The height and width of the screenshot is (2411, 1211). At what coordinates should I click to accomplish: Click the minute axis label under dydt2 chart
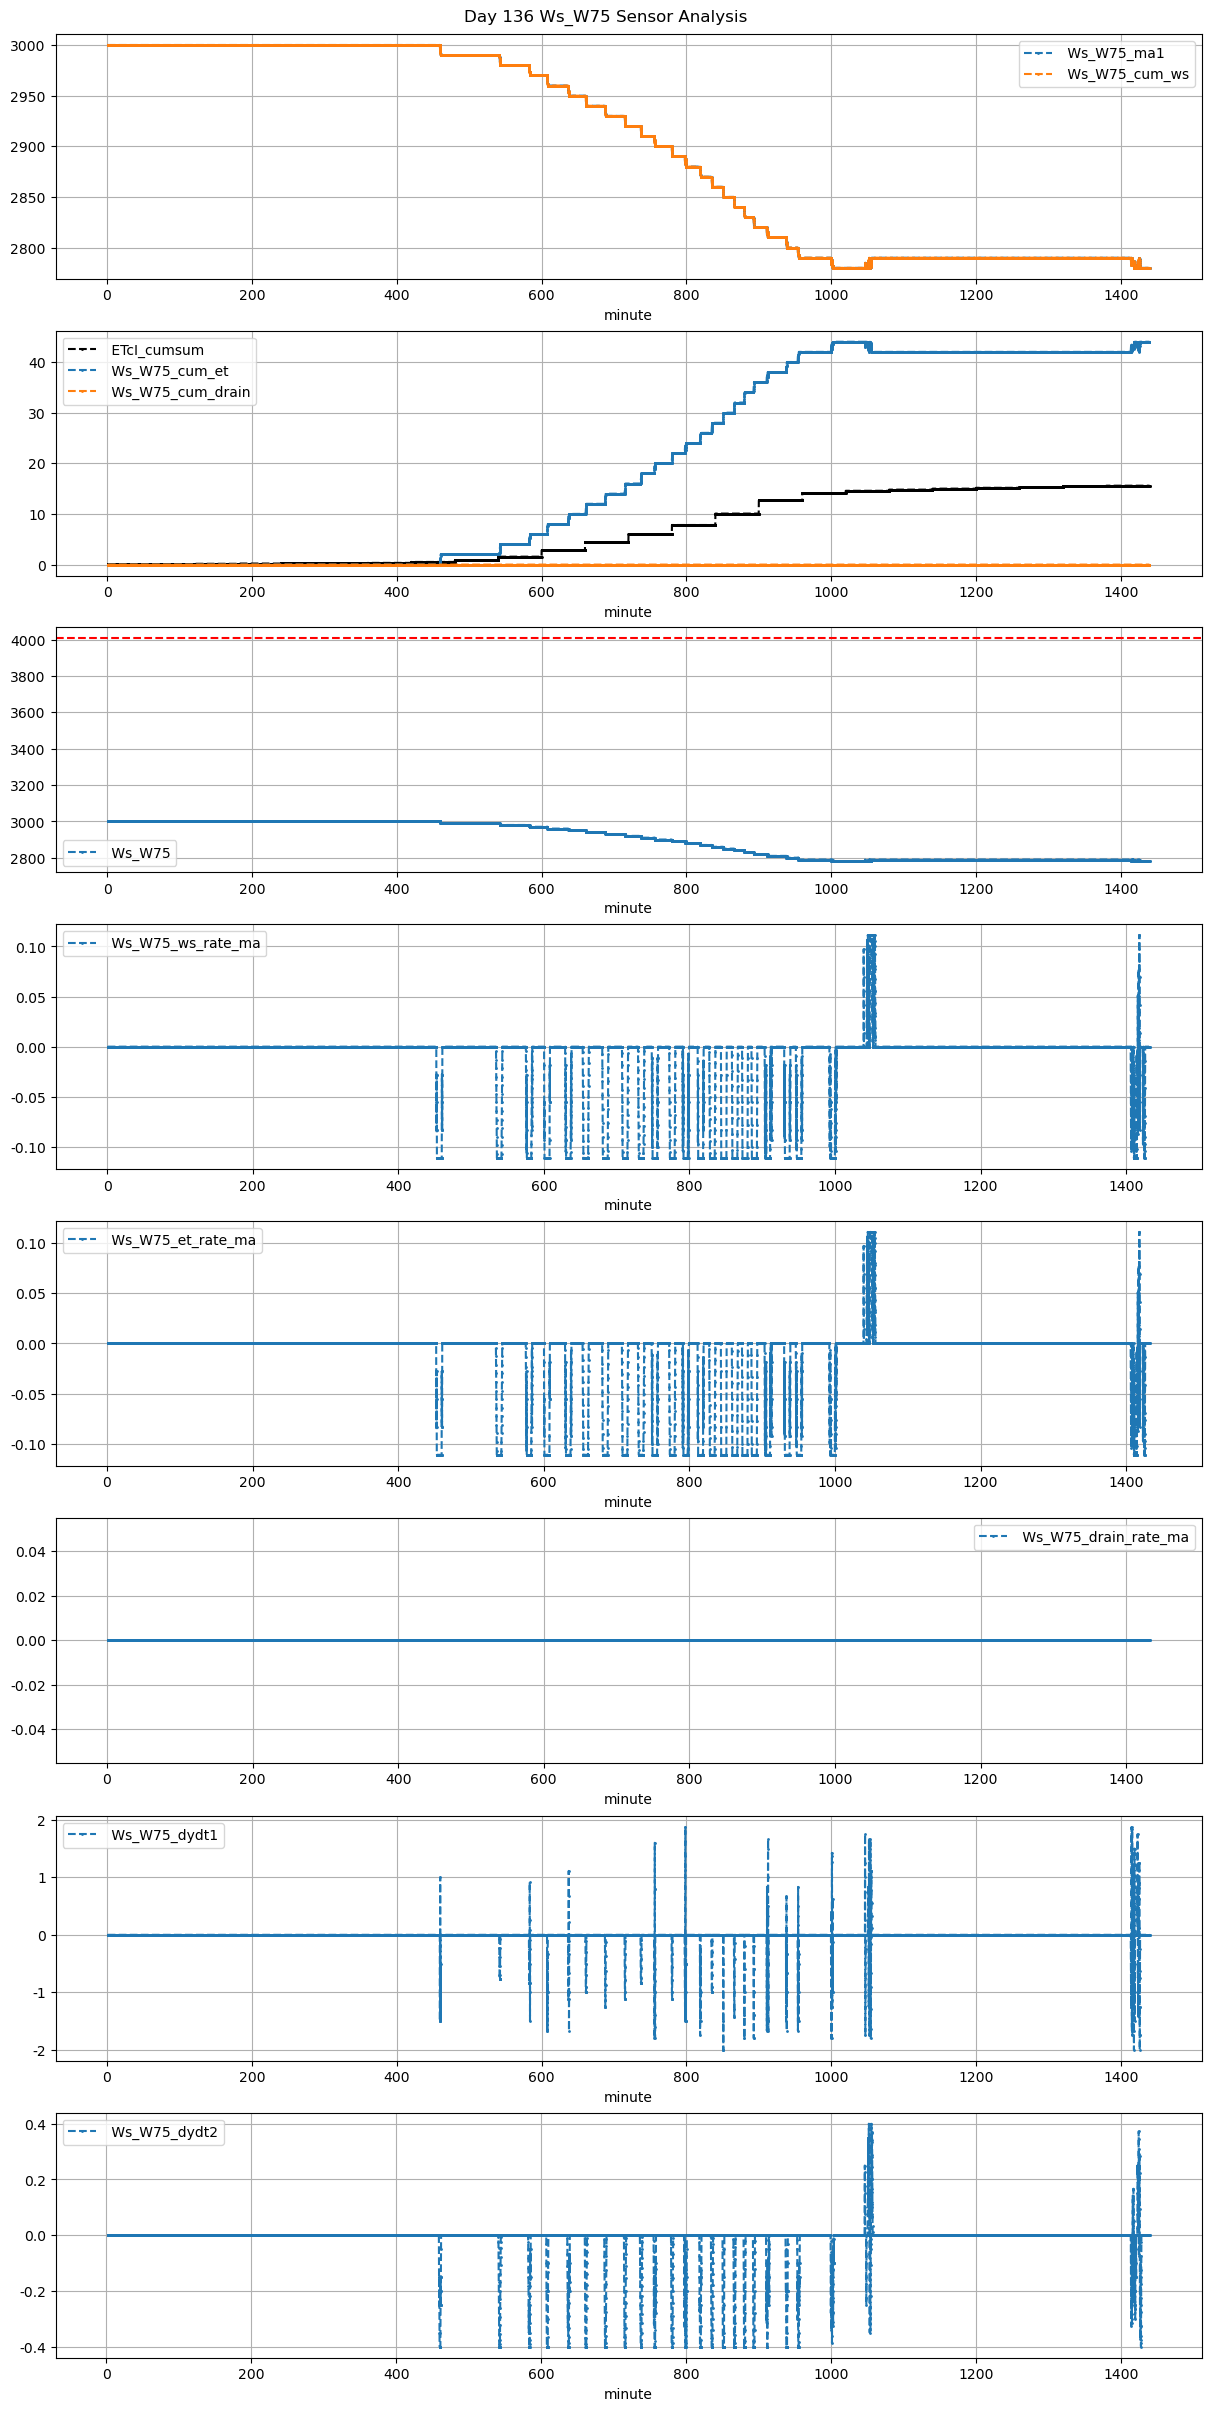(x=627, y=2394)
